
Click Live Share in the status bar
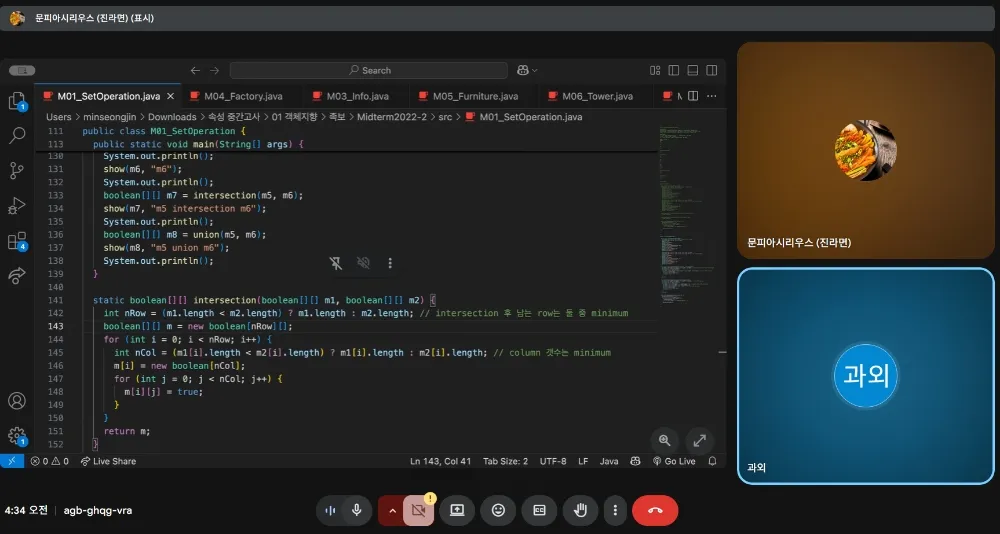coord(108,461)
